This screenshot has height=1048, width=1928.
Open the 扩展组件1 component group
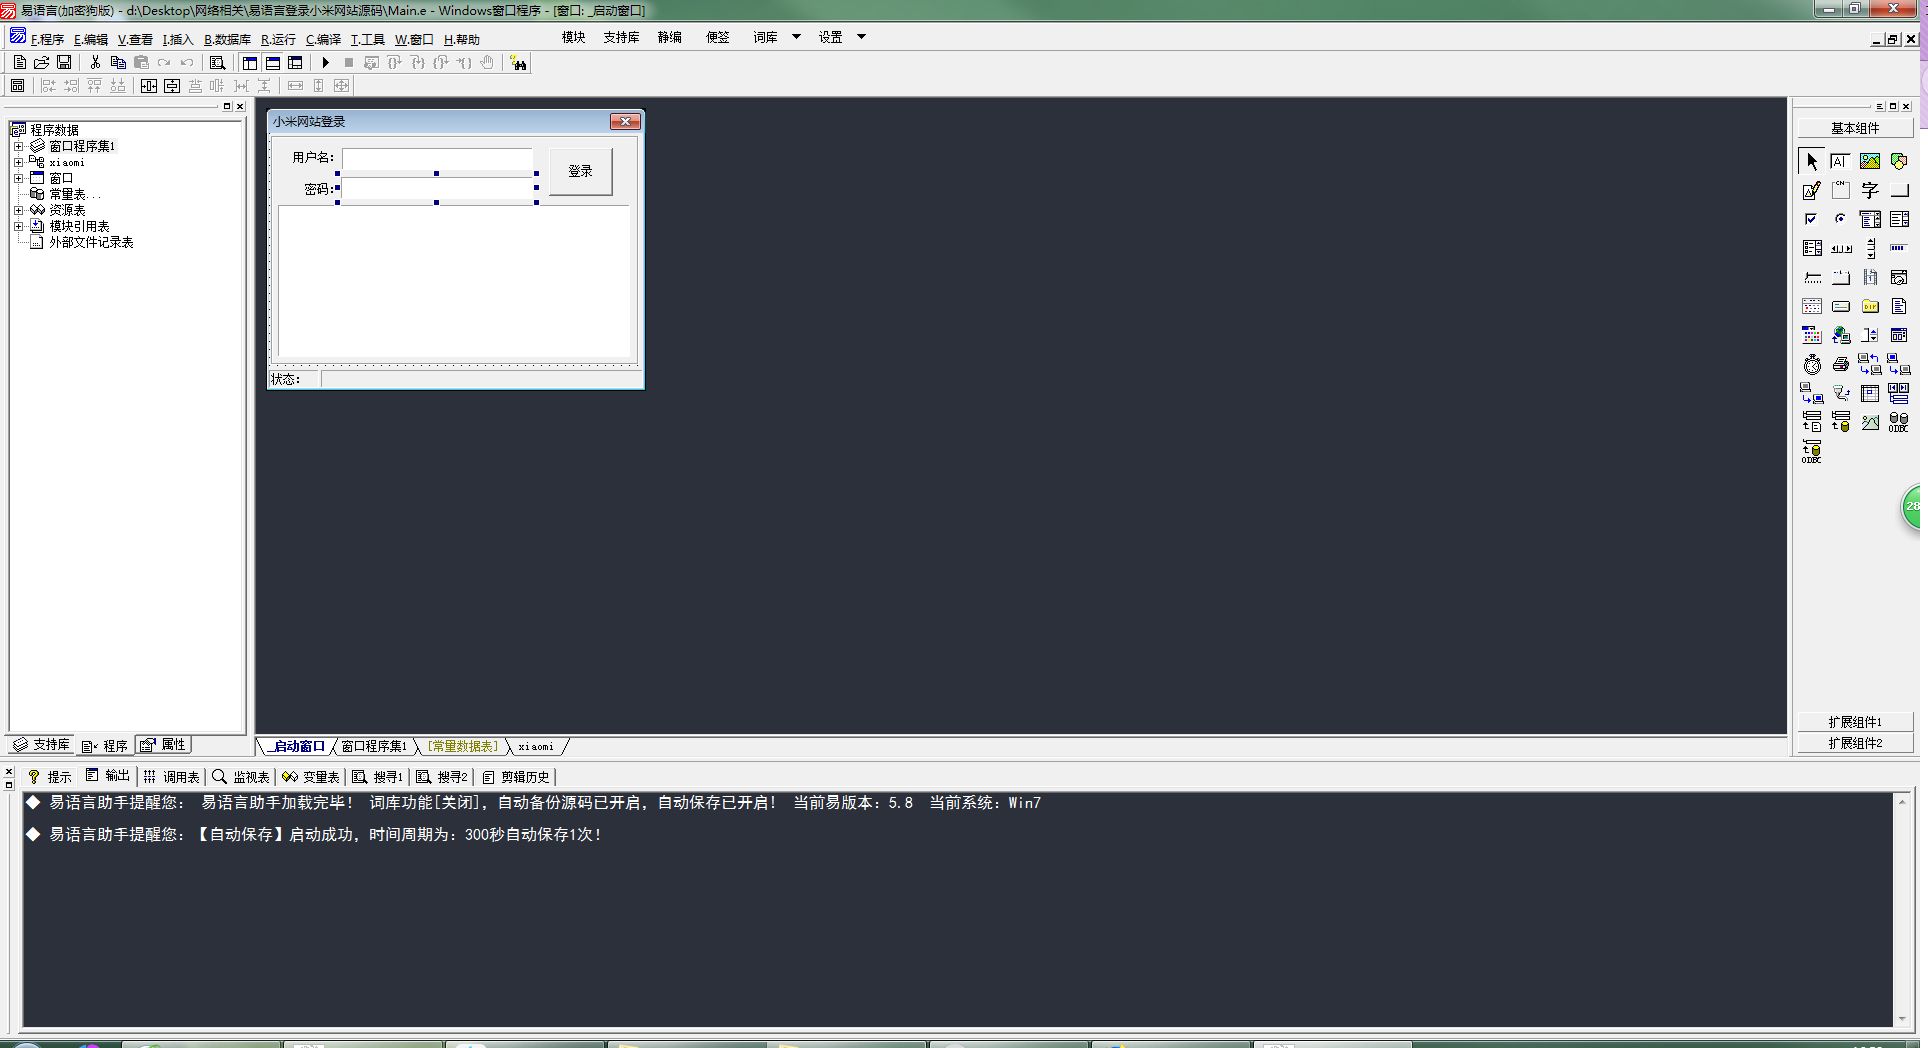click(1855, 722)
